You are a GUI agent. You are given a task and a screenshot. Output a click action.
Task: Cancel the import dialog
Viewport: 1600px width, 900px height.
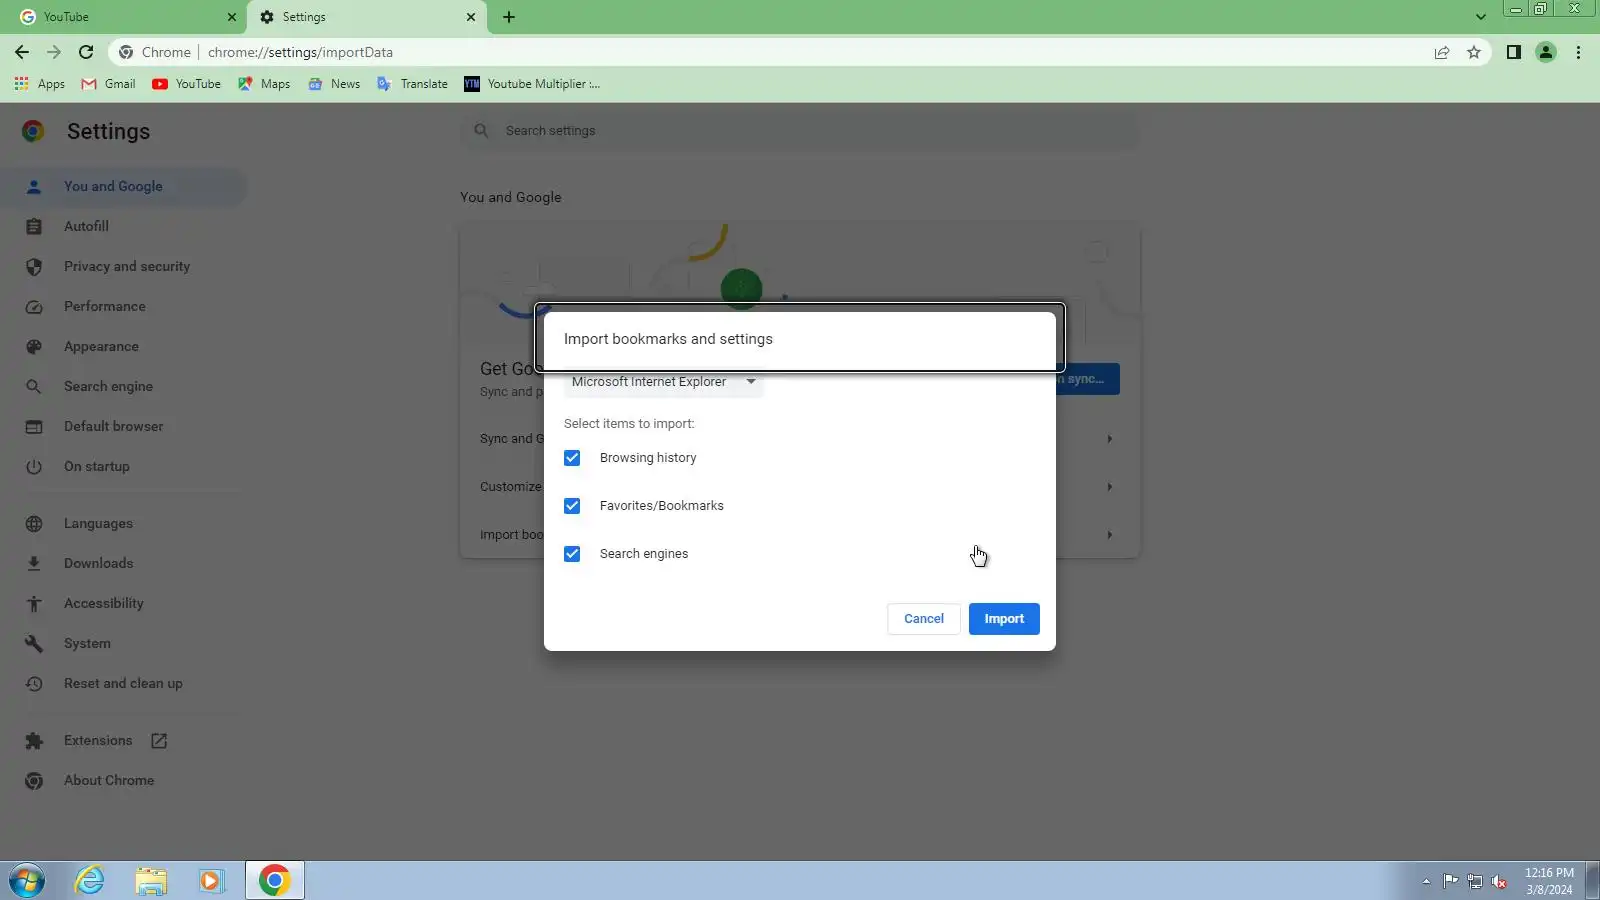924,619
